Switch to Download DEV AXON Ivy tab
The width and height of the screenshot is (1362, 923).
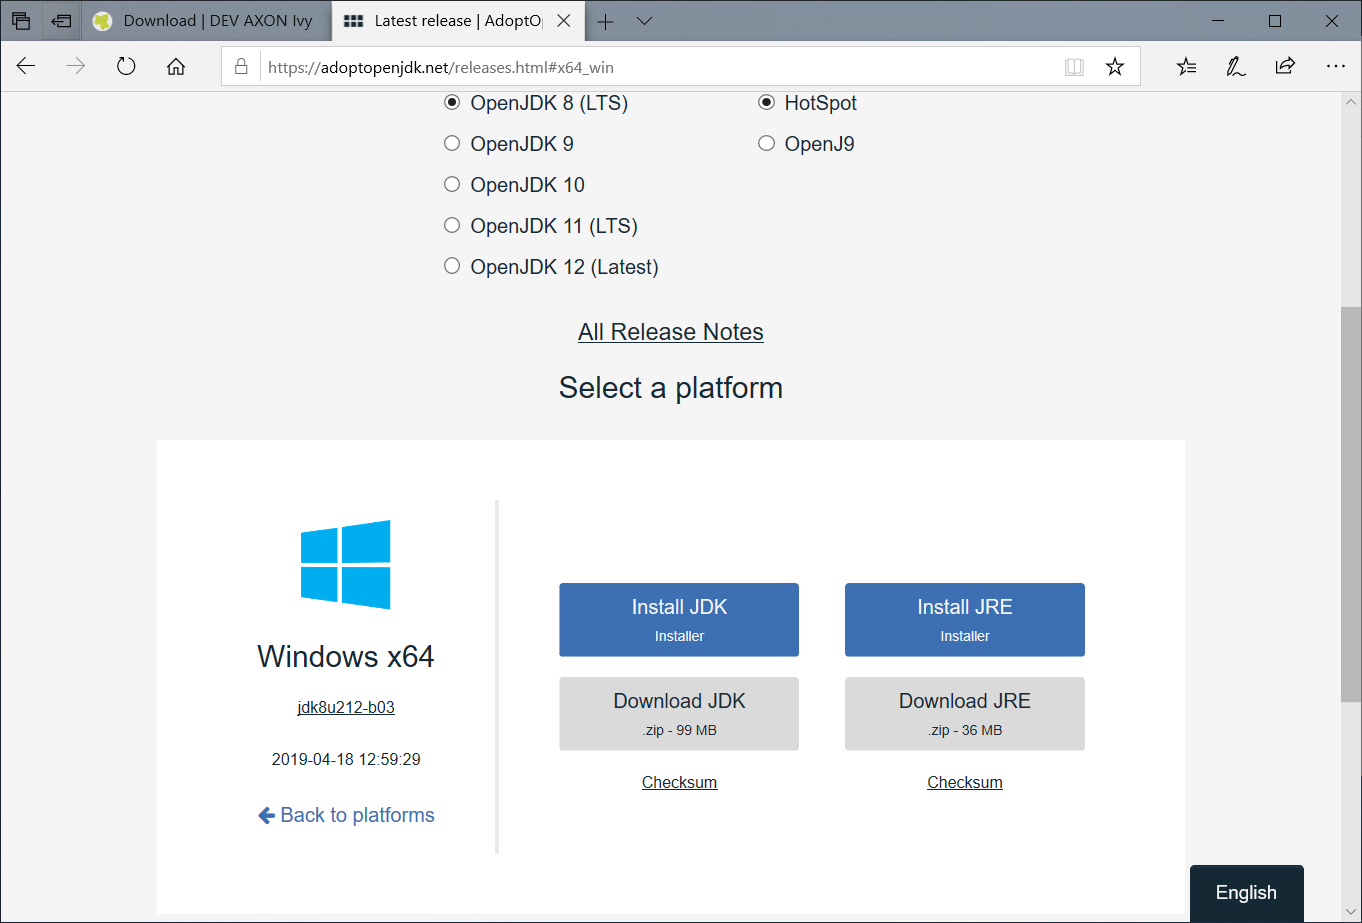click(x=204, y=21)
